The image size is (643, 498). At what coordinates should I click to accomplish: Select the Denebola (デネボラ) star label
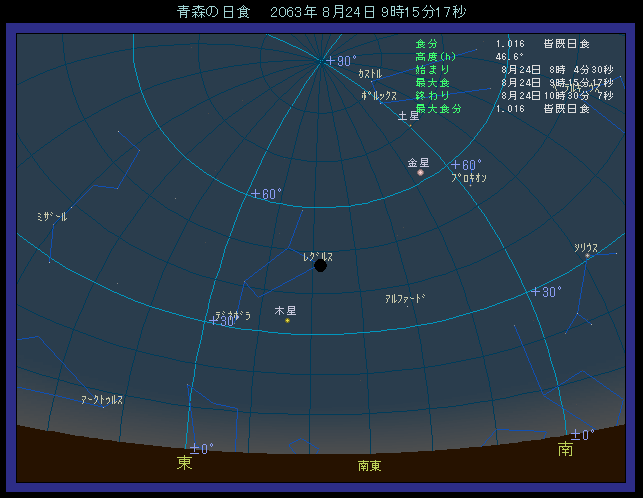click(232, 315)
